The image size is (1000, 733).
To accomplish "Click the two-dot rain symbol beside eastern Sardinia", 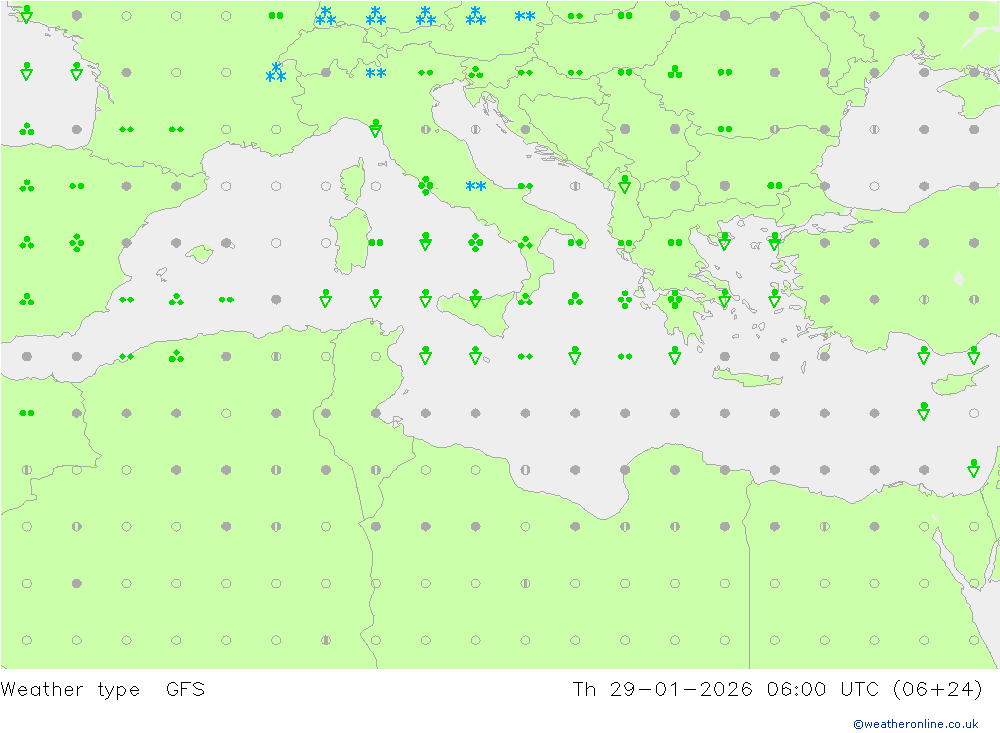I will 376,242.
